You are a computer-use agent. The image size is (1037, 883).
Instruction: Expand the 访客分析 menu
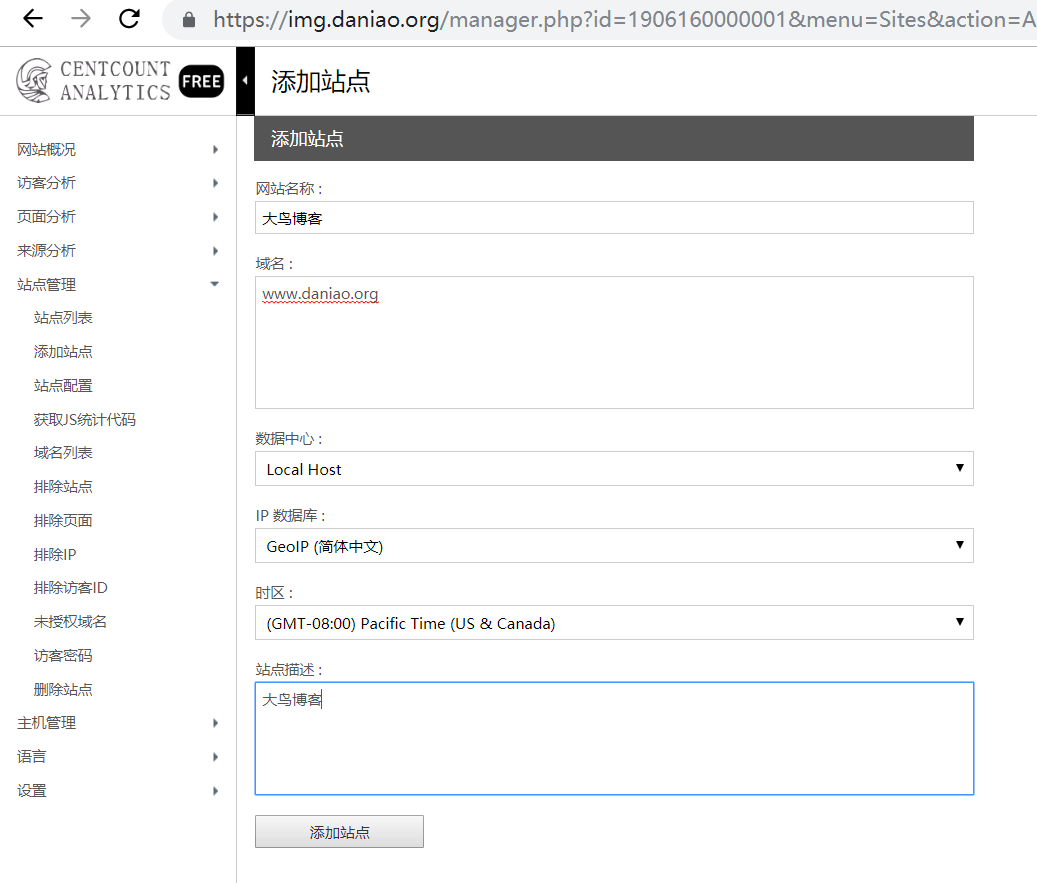pyautogui.click(x=118, y=183)
